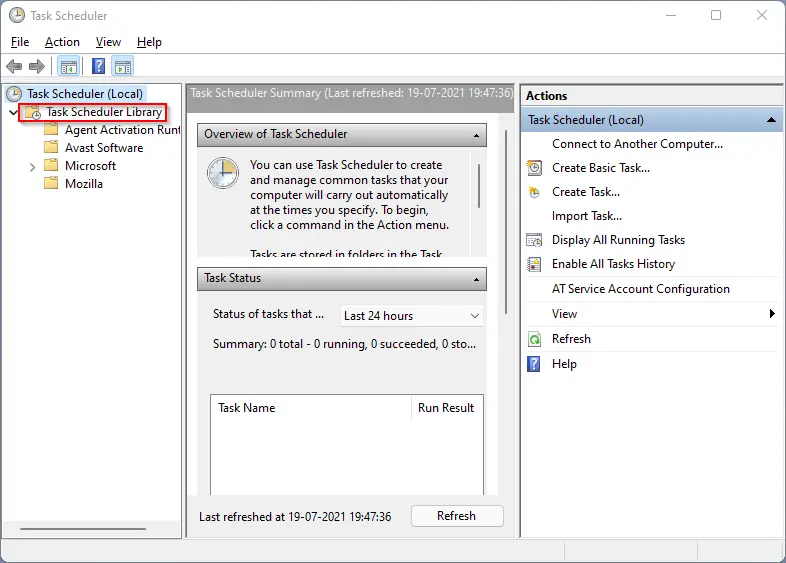
Task: Open the Action menu
Action: point(62,42)
